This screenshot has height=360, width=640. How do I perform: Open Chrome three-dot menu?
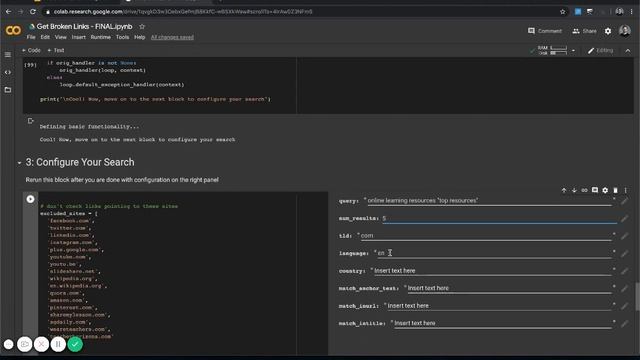[632, 12]
